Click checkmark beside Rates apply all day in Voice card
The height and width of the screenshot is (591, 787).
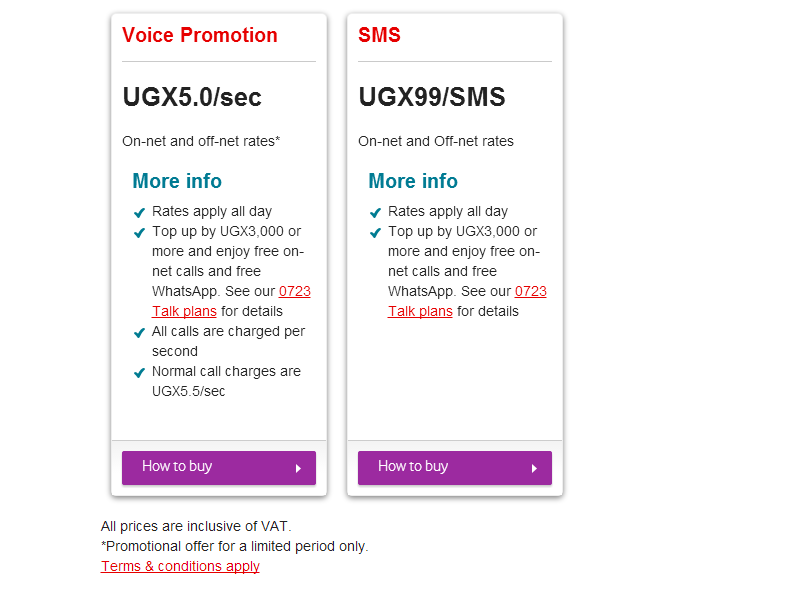tap(140, 212)
